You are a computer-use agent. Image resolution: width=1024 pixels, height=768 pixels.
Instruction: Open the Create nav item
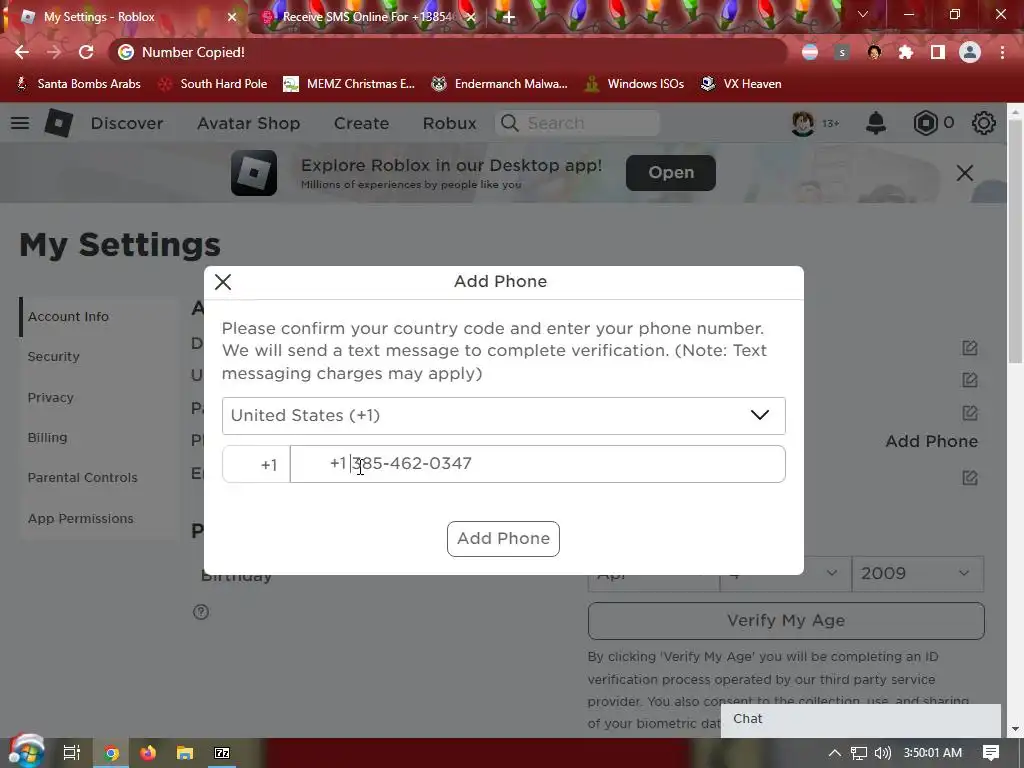[x=361, y=123]
